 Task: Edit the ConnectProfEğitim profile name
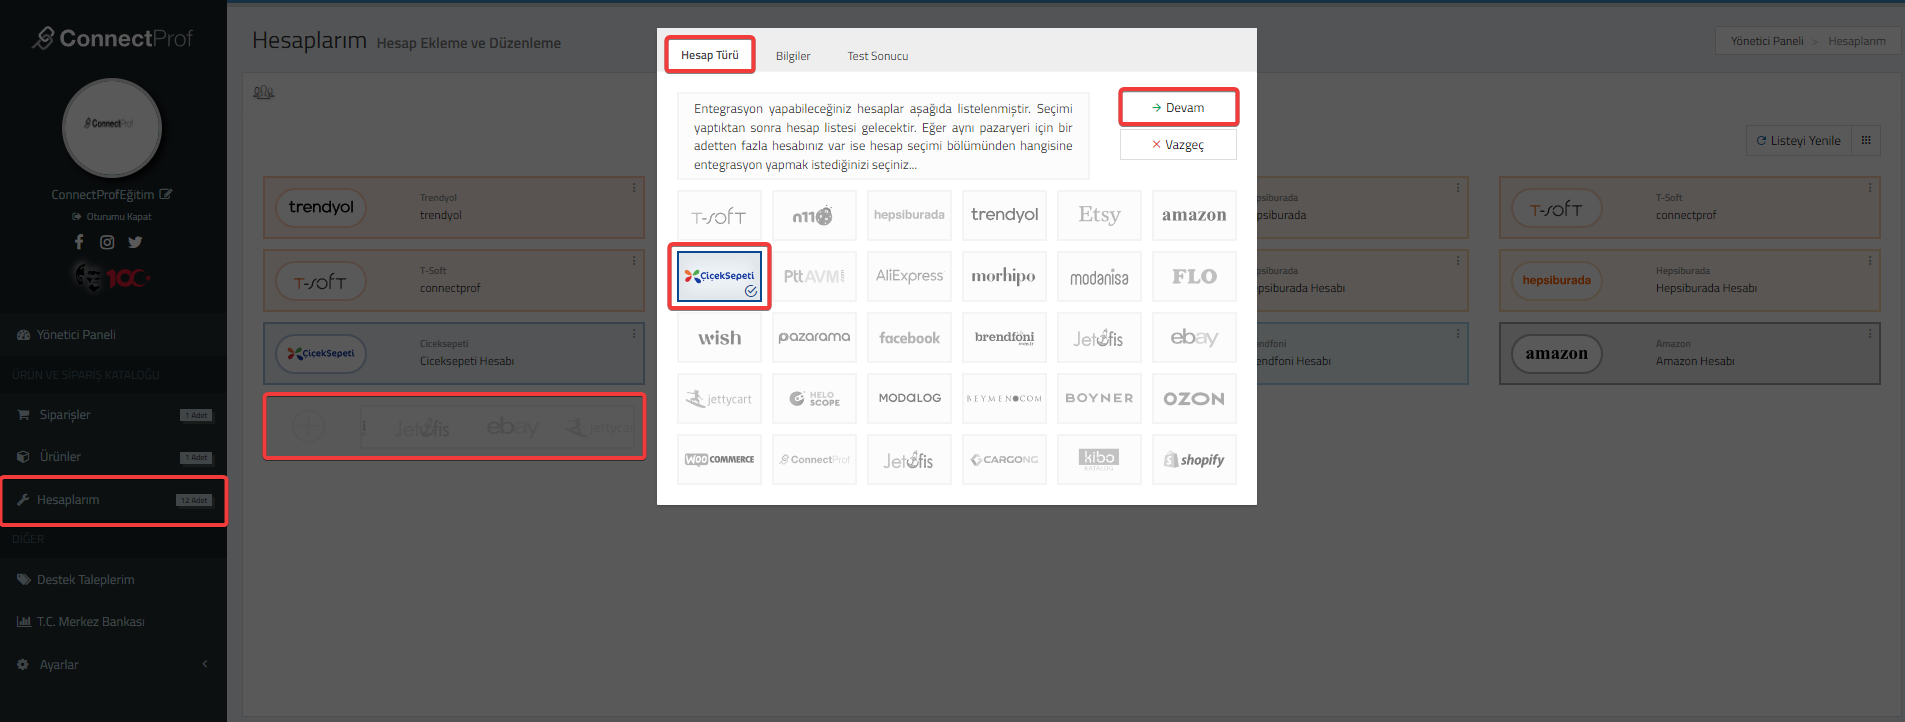coord(165,194)
